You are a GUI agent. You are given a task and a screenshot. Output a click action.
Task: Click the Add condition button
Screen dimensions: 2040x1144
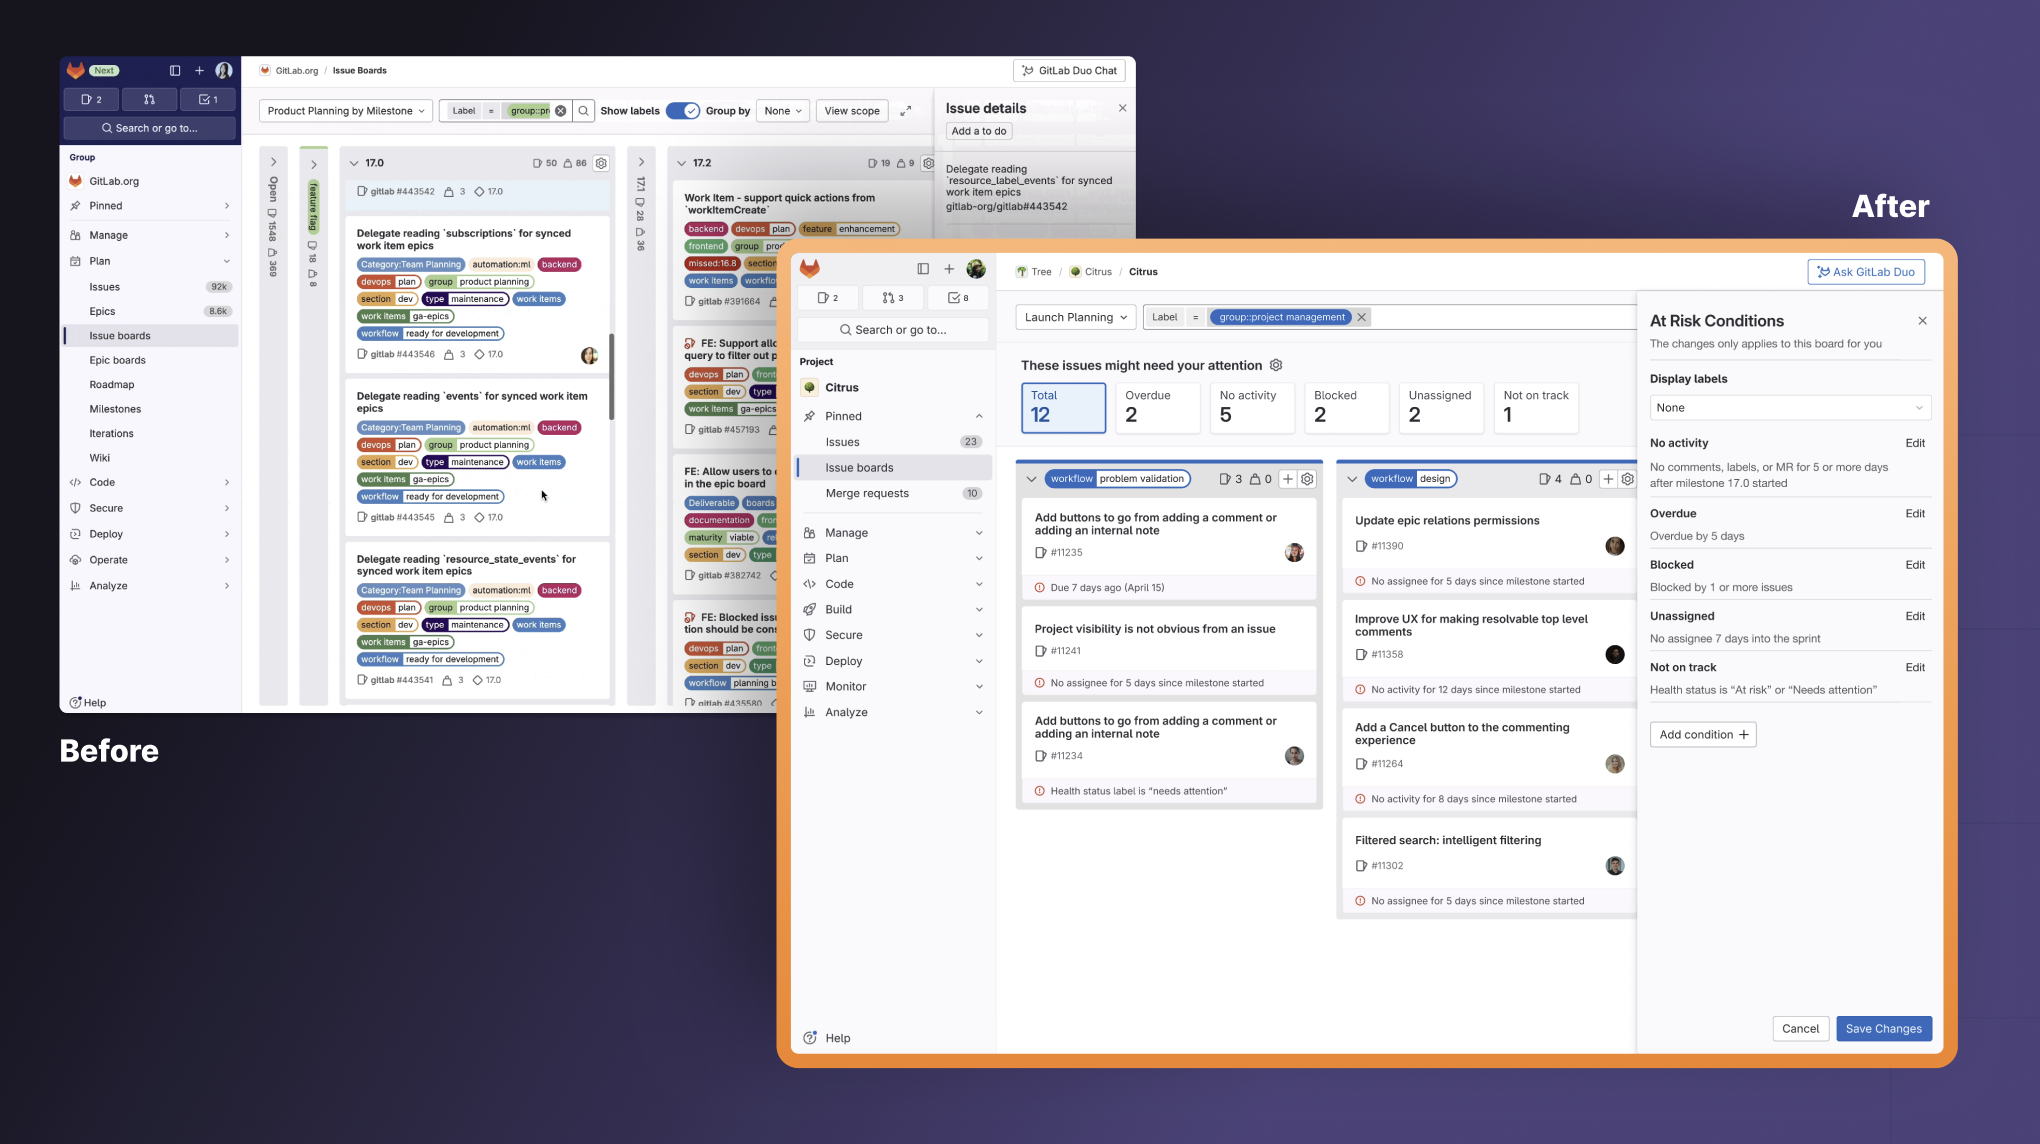pos(1702,734)
